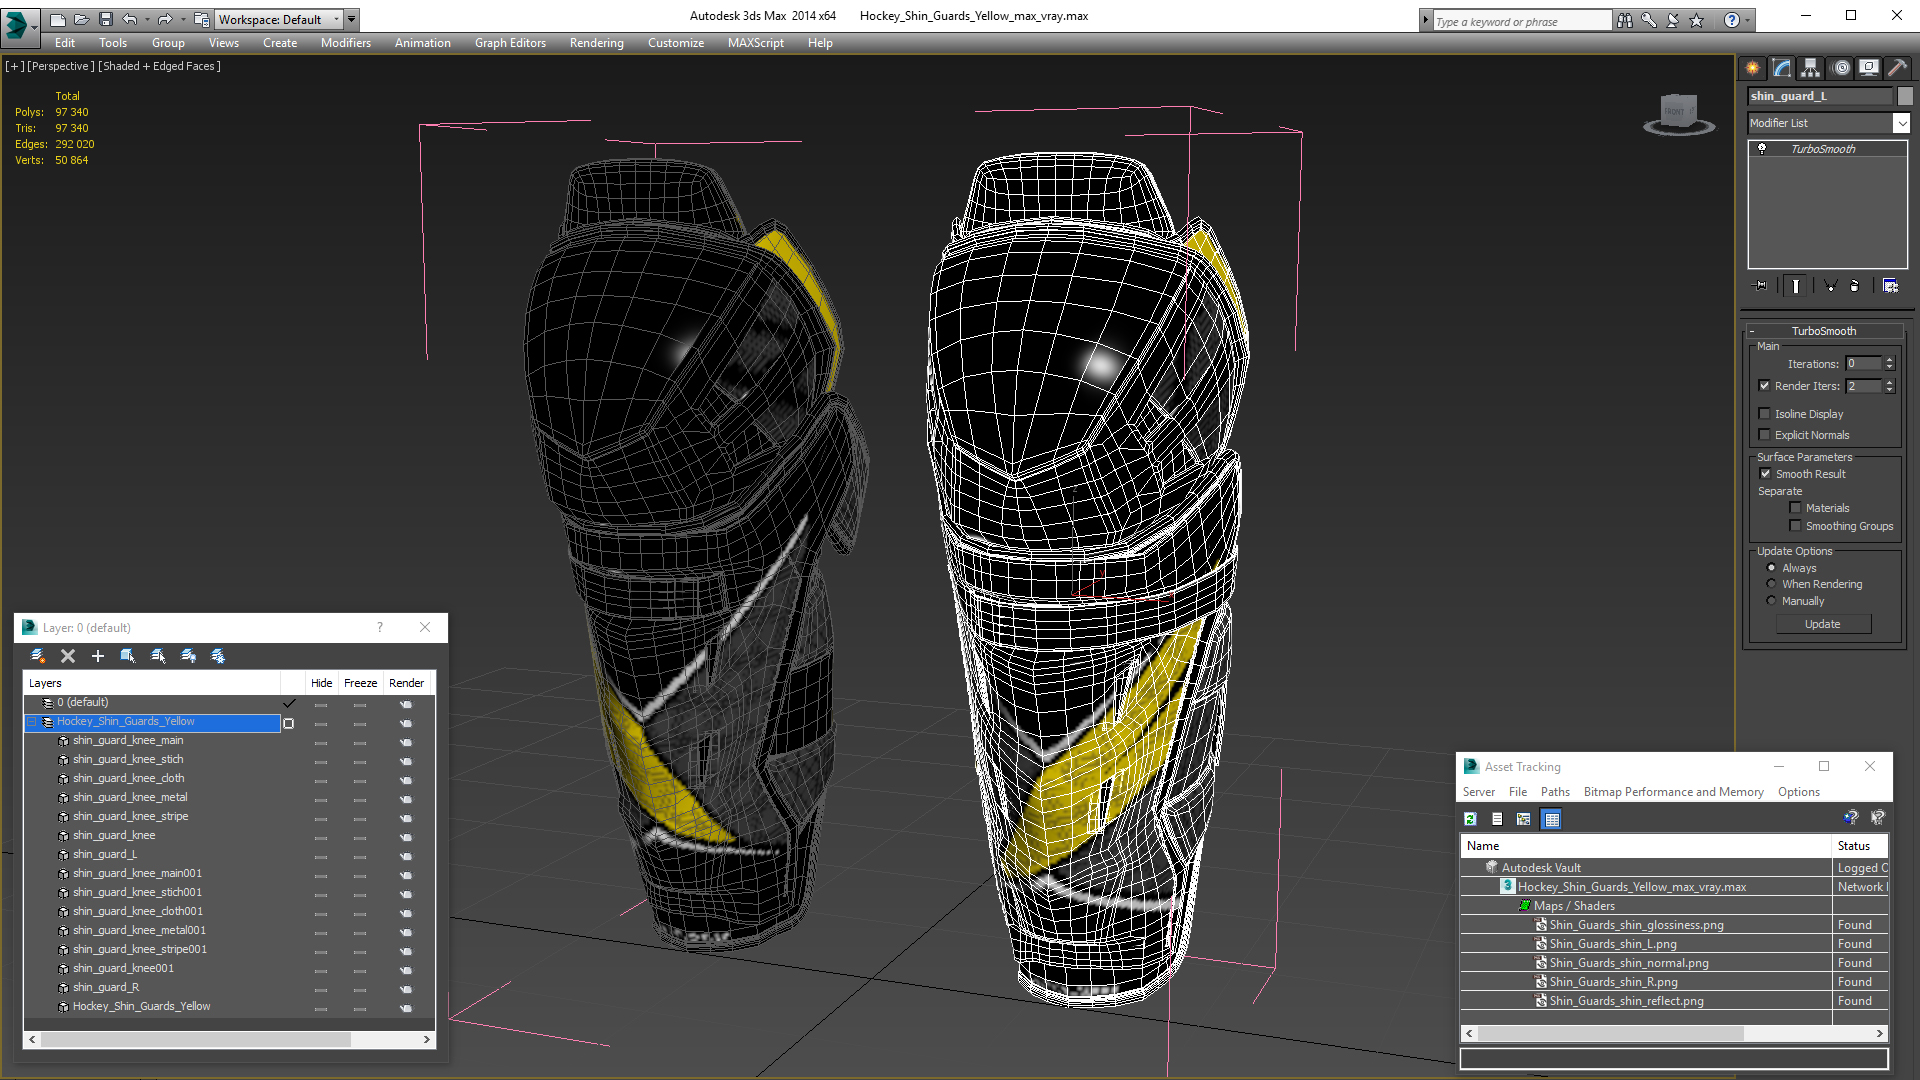Toggle the TurboSmooth modifier lightbulb
This screenshot has width=1920, height=1080.
tap(1762, 149)
